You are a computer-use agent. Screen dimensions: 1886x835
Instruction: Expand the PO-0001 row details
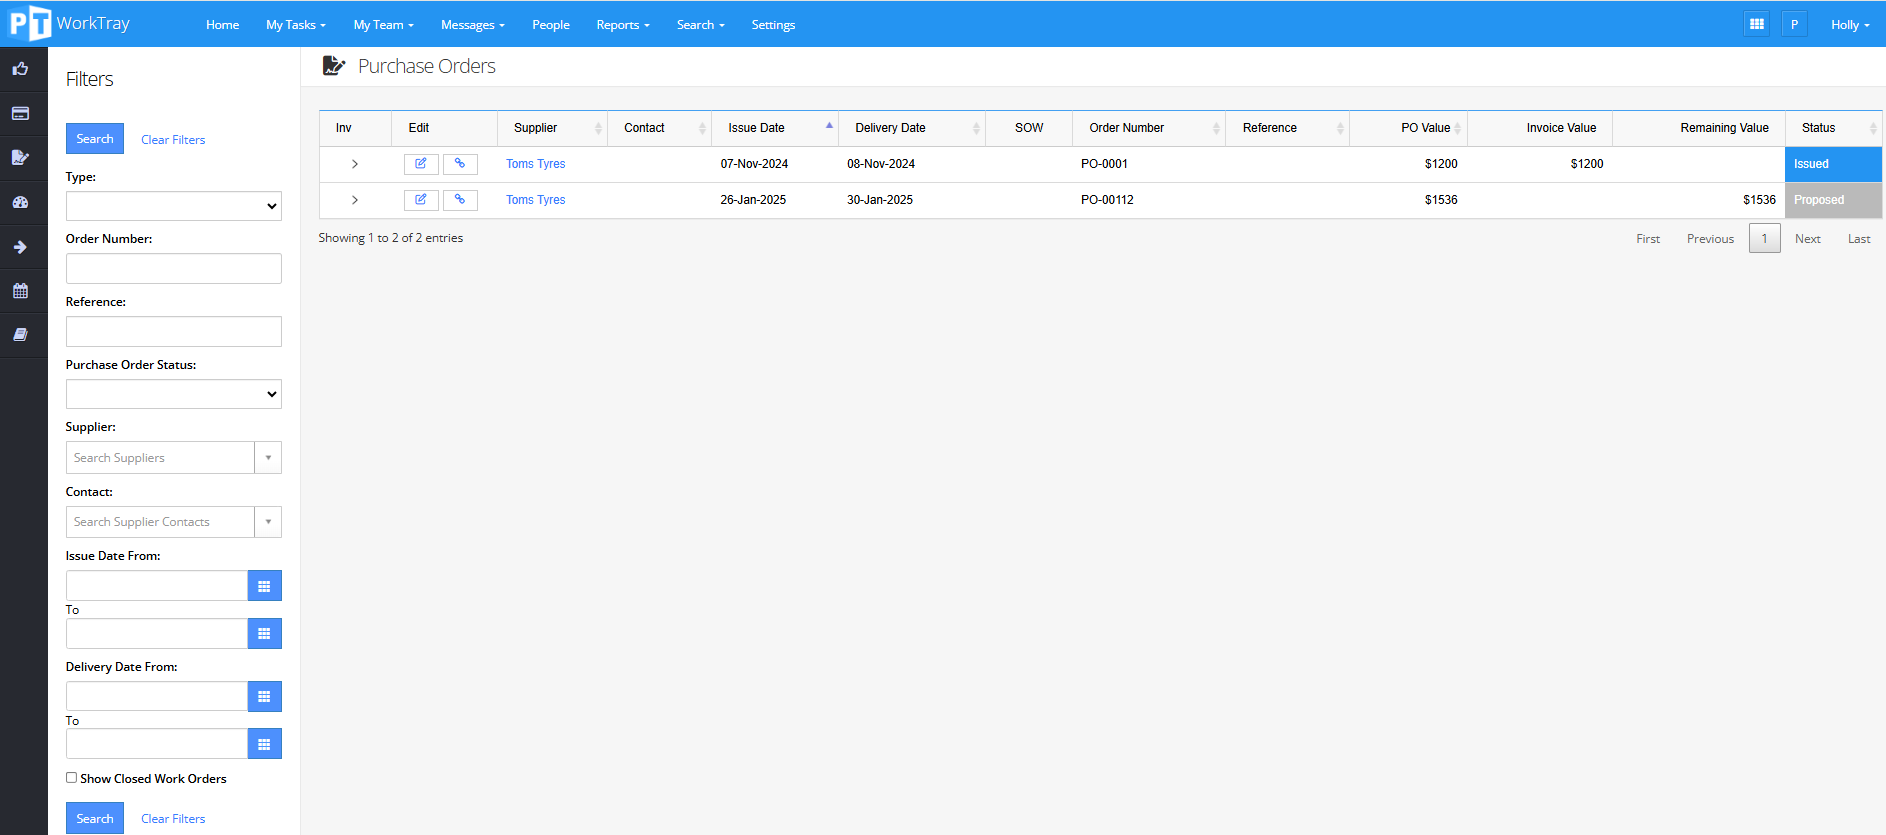coord(355,164)
